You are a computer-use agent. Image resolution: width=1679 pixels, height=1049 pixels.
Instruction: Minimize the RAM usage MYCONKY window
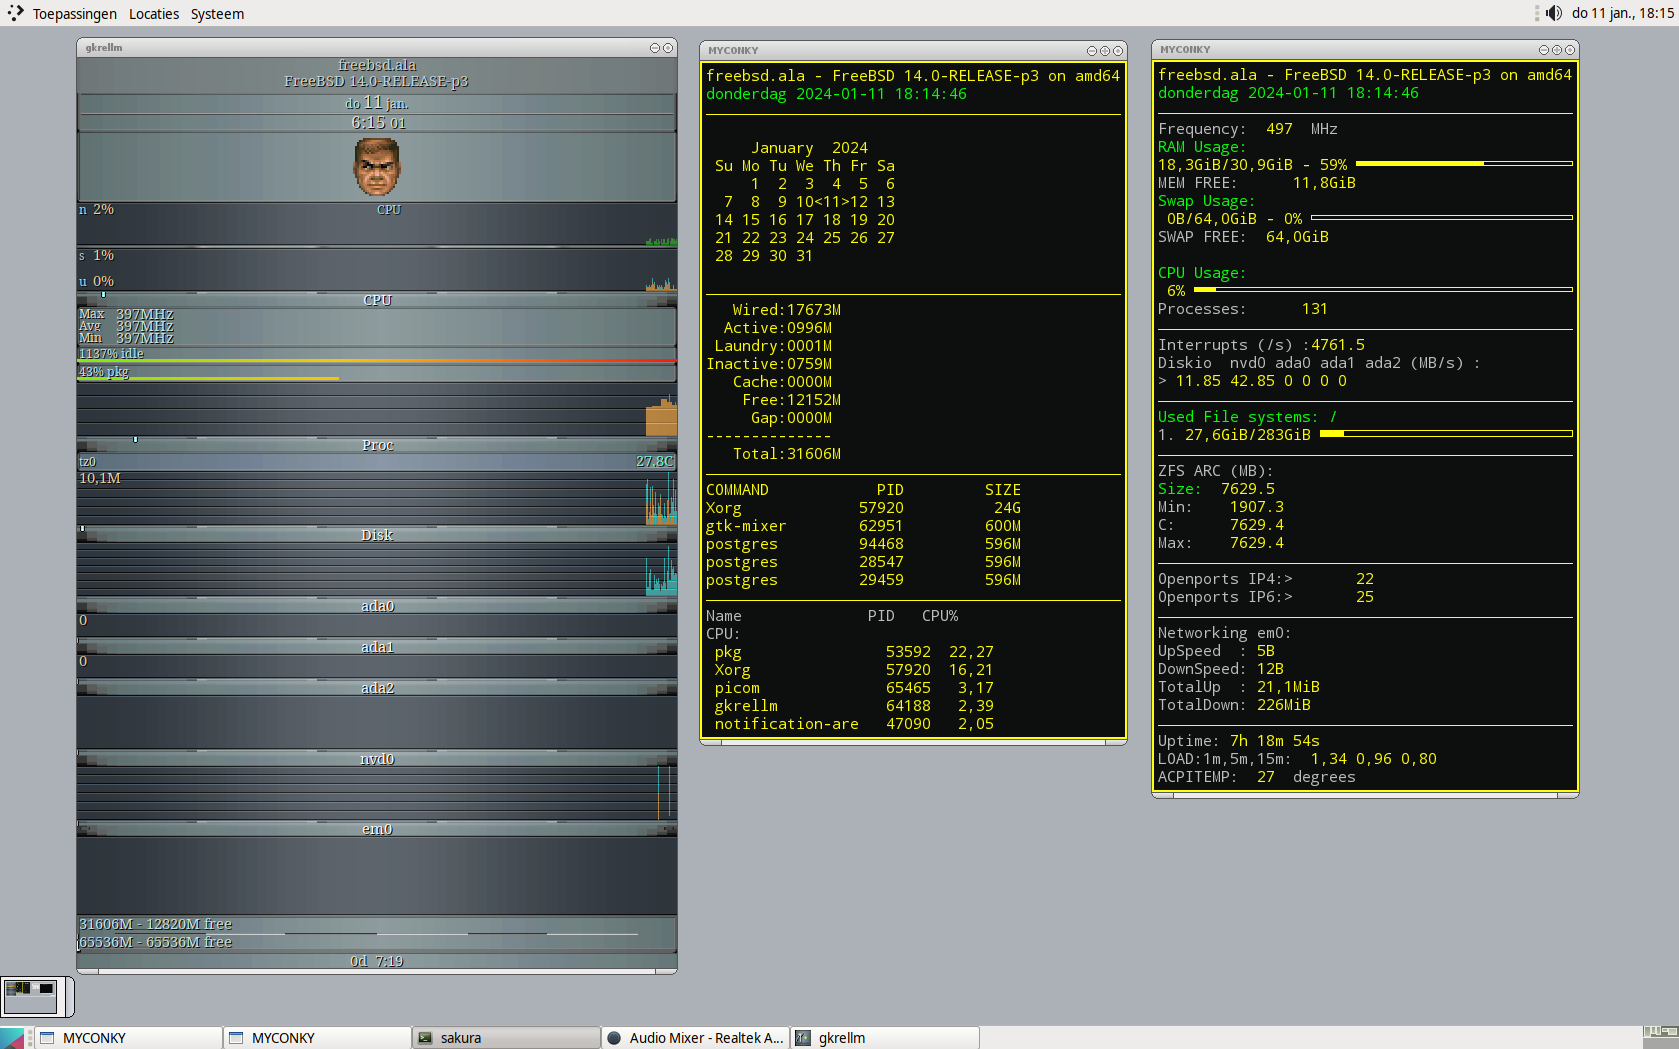tap(1544, 50)
